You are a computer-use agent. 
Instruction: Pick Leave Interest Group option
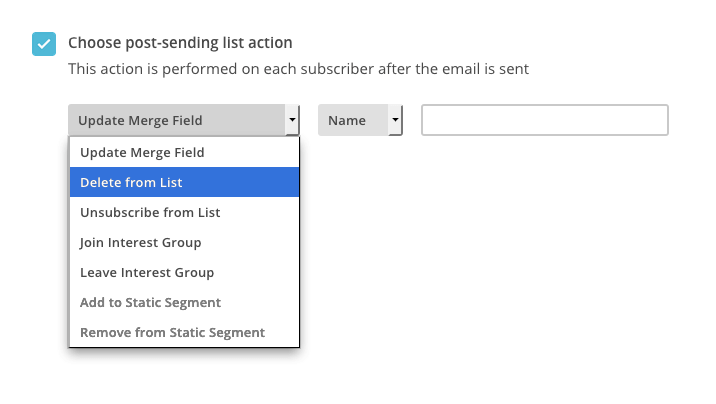(x=184, y=273)
